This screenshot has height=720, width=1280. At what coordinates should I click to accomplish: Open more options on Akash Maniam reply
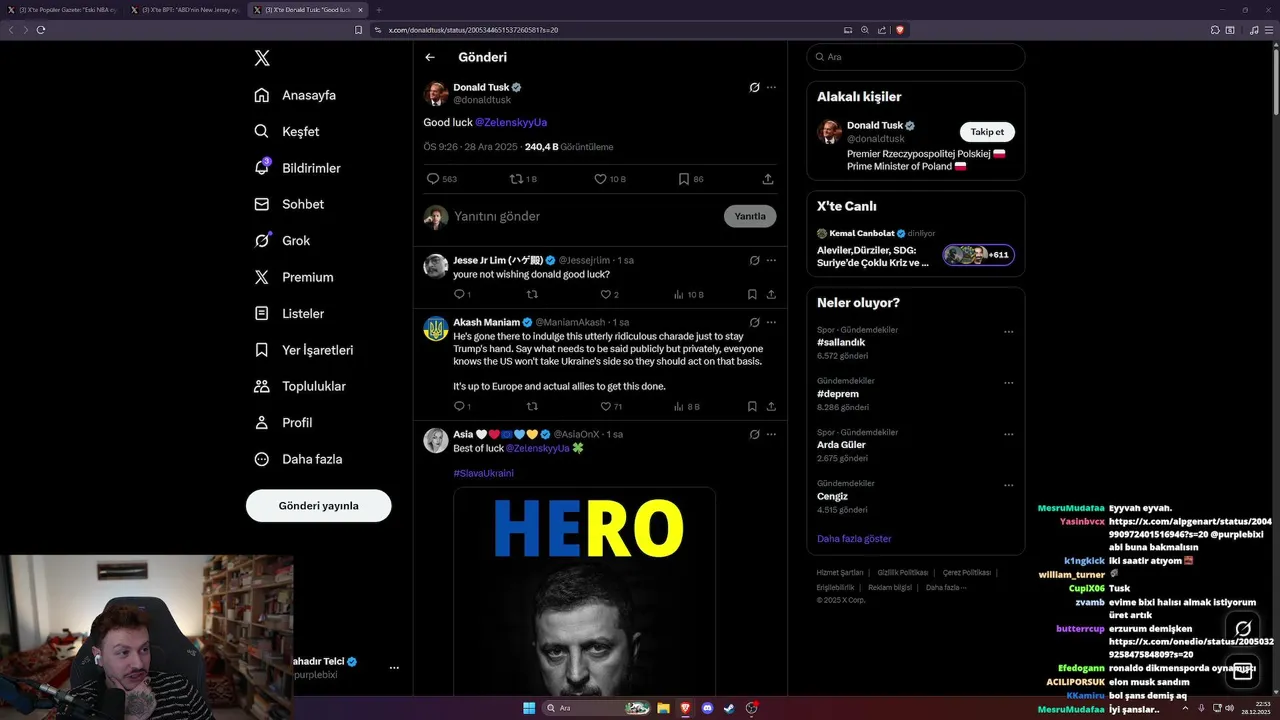pyautogui.click(x=771, y=322)
